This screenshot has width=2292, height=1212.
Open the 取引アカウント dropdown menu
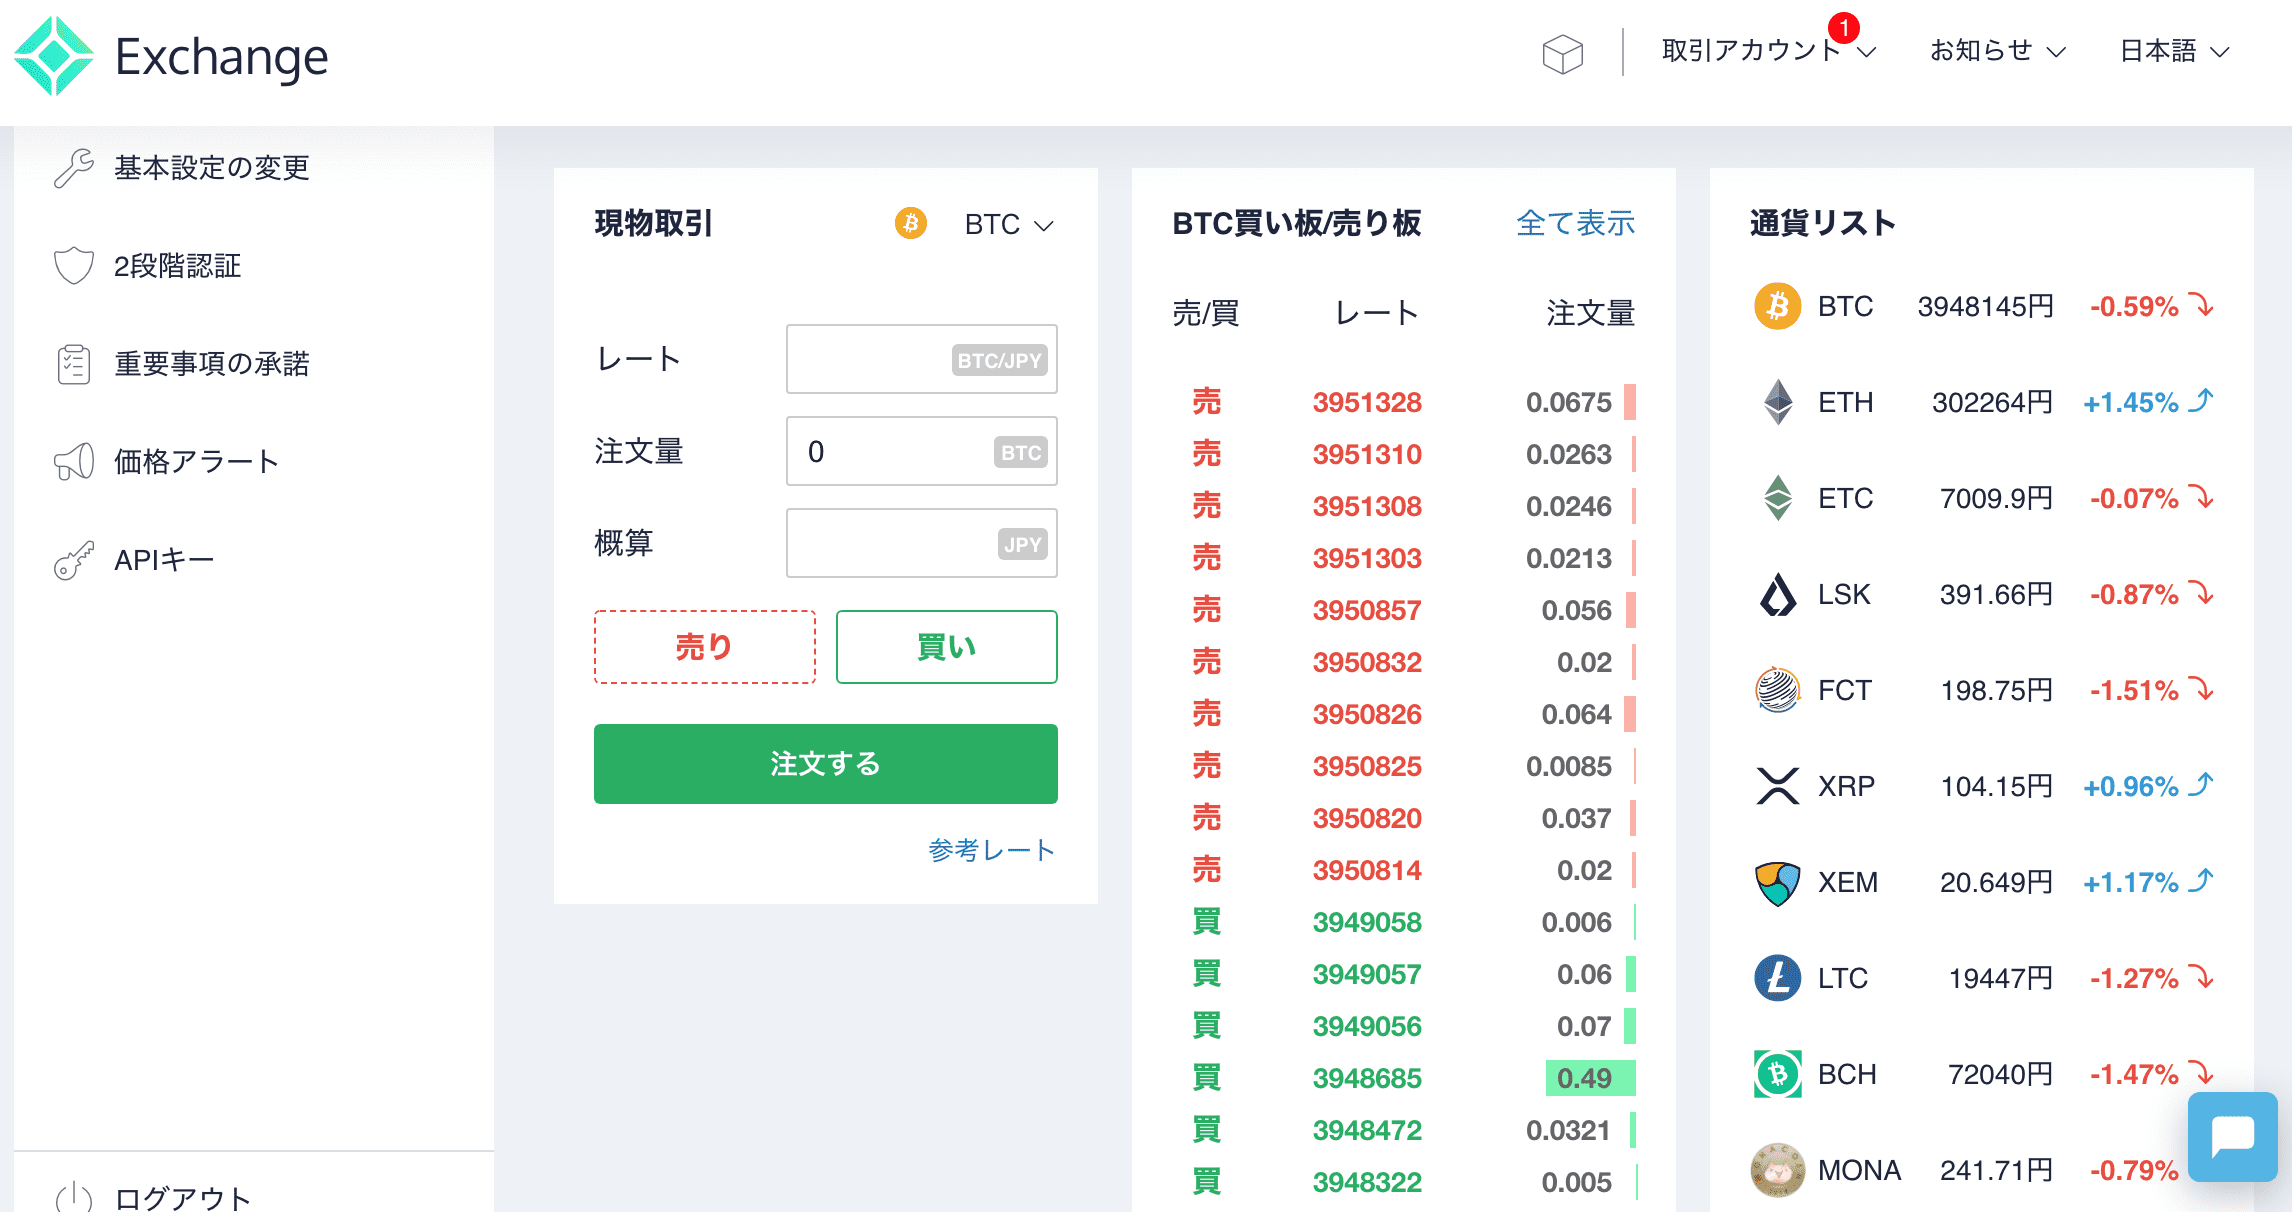tap(1767, 51)
